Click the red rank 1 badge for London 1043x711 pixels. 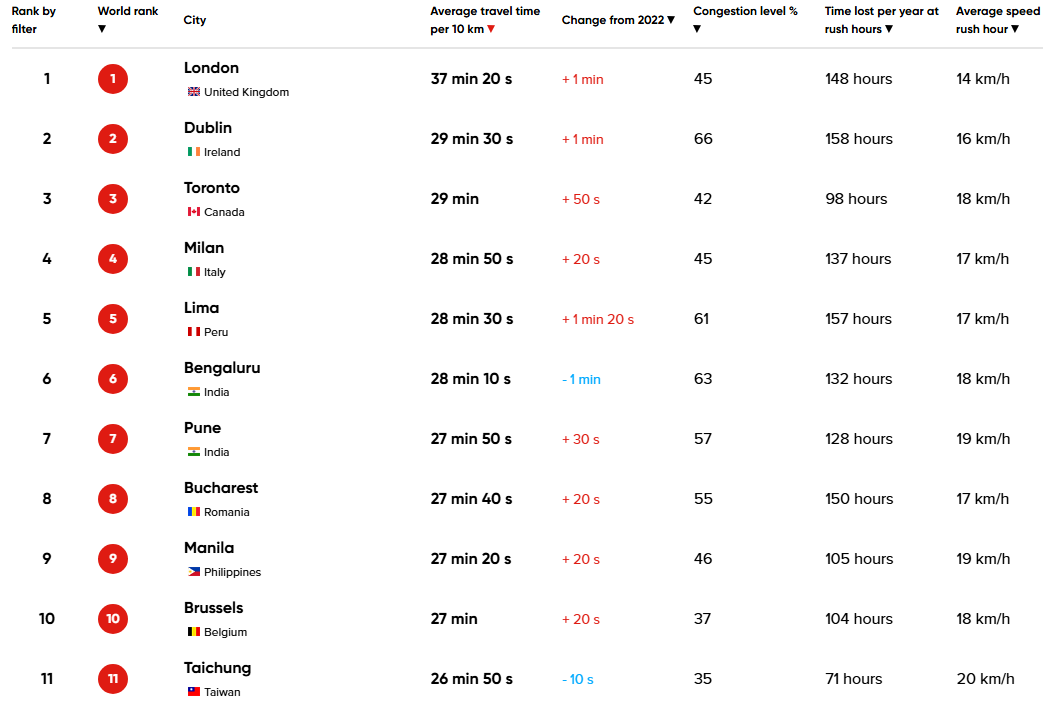click(113, 79)
